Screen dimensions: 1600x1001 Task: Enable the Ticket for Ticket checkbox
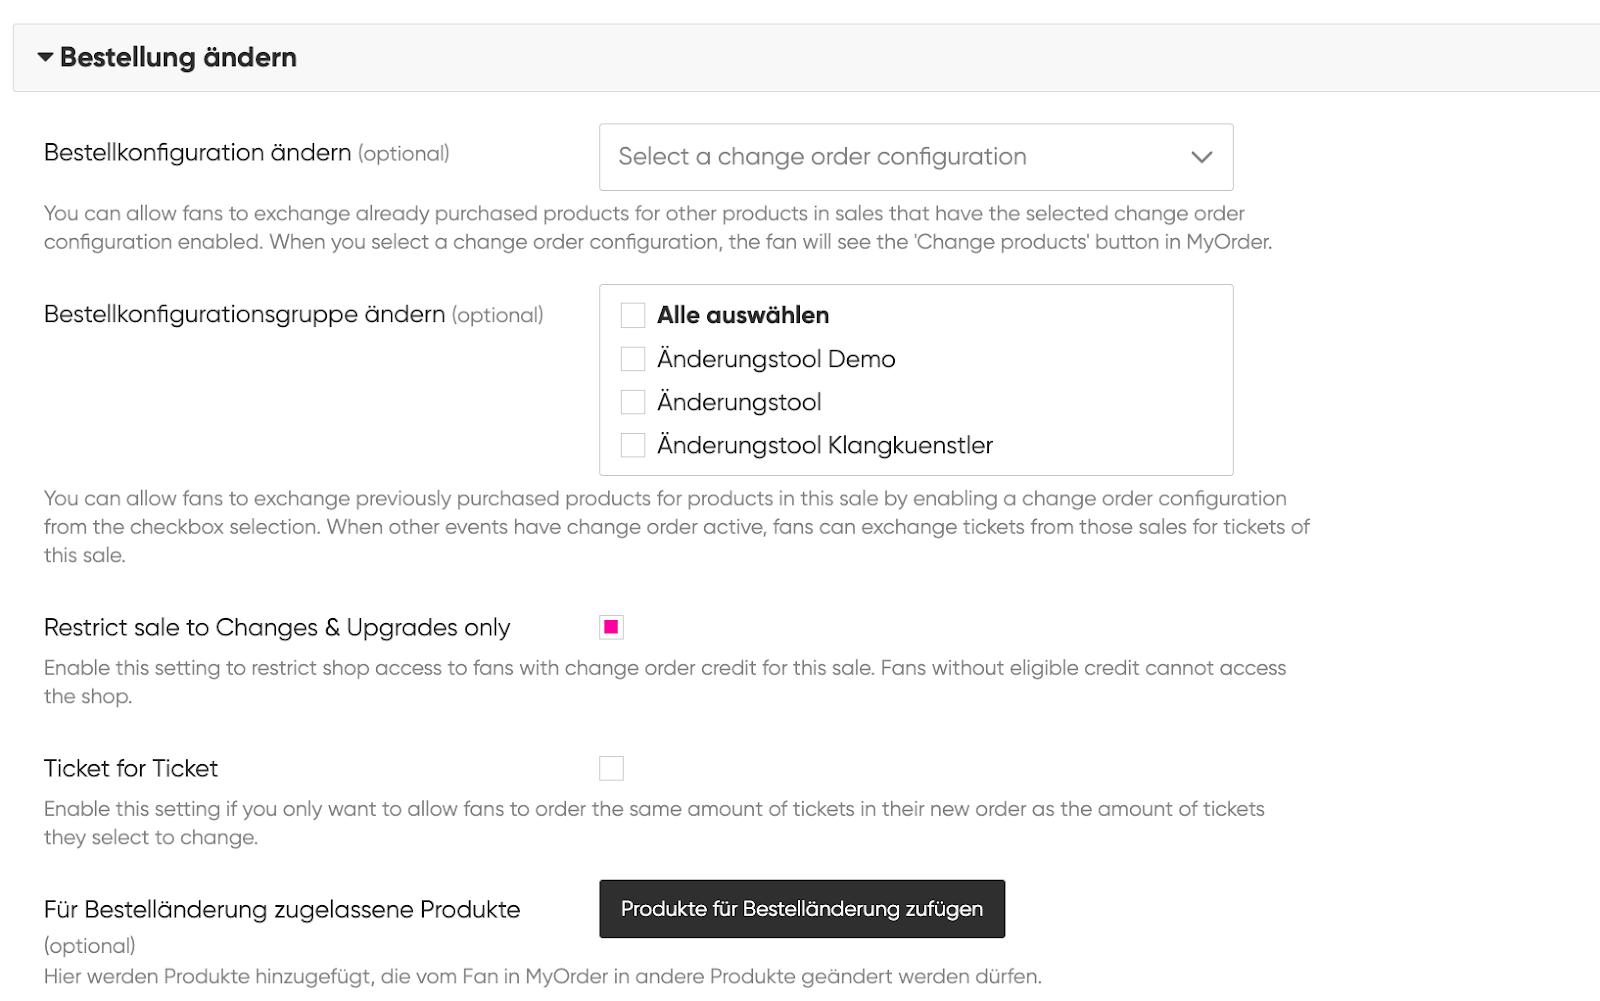click(611, 768)
